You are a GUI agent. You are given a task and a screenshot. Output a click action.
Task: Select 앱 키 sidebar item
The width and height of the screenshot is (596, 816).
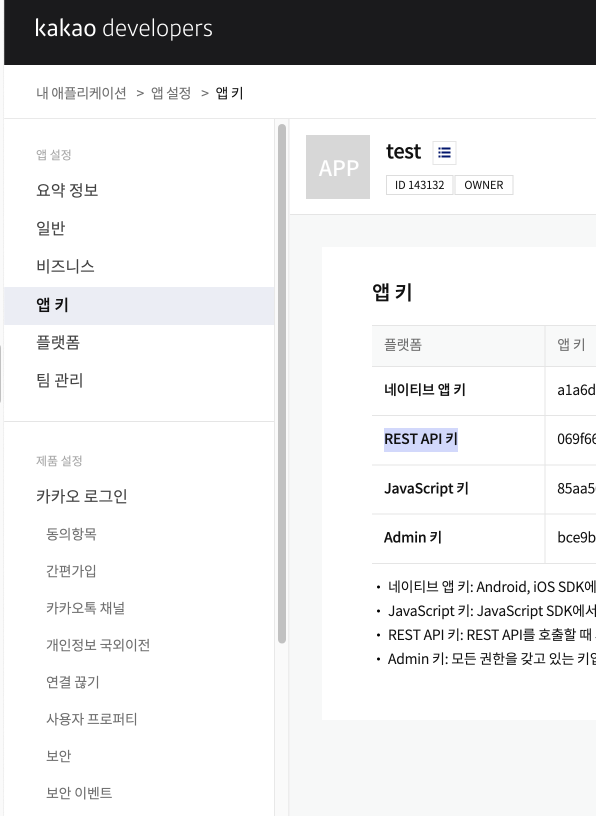pyautogui.click(x=139, y=305)
